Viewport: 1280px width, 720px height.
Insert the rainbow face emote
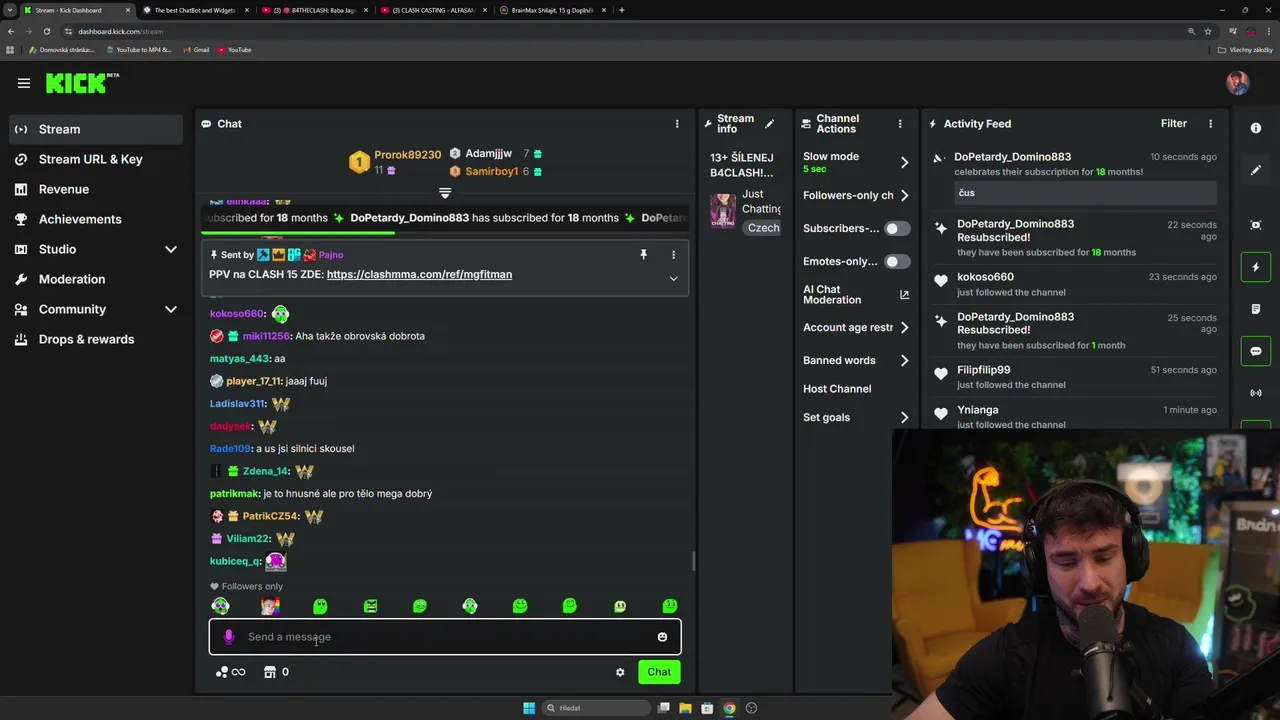click(270, 606)
